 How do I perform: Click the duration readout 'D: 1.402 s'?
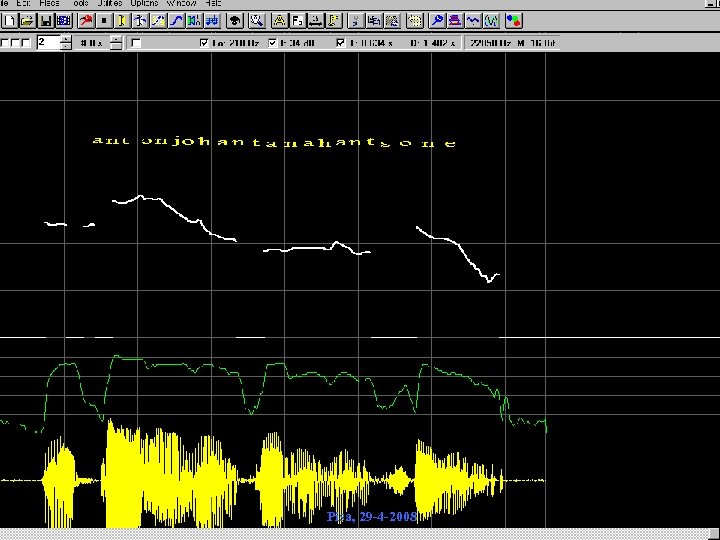pos(433,43)
